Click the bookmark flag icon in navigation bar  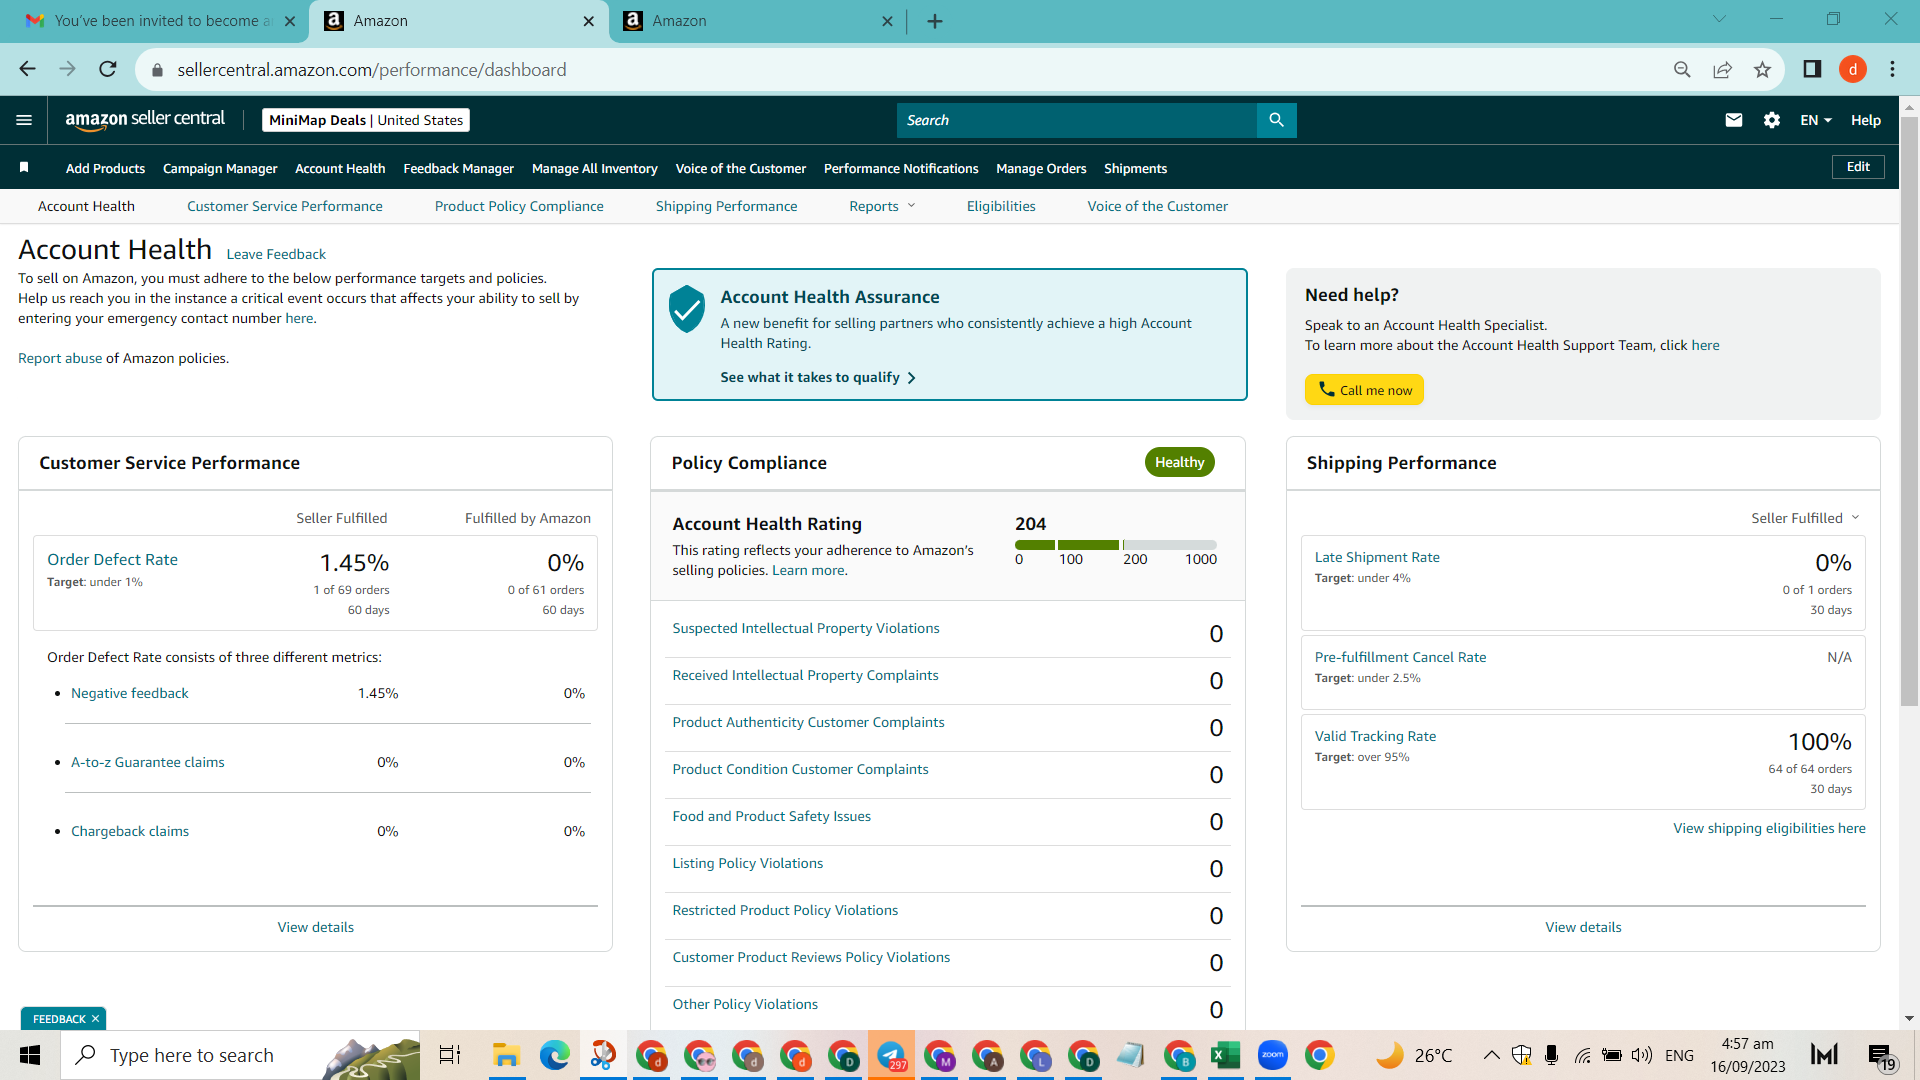tap(24, 167)
